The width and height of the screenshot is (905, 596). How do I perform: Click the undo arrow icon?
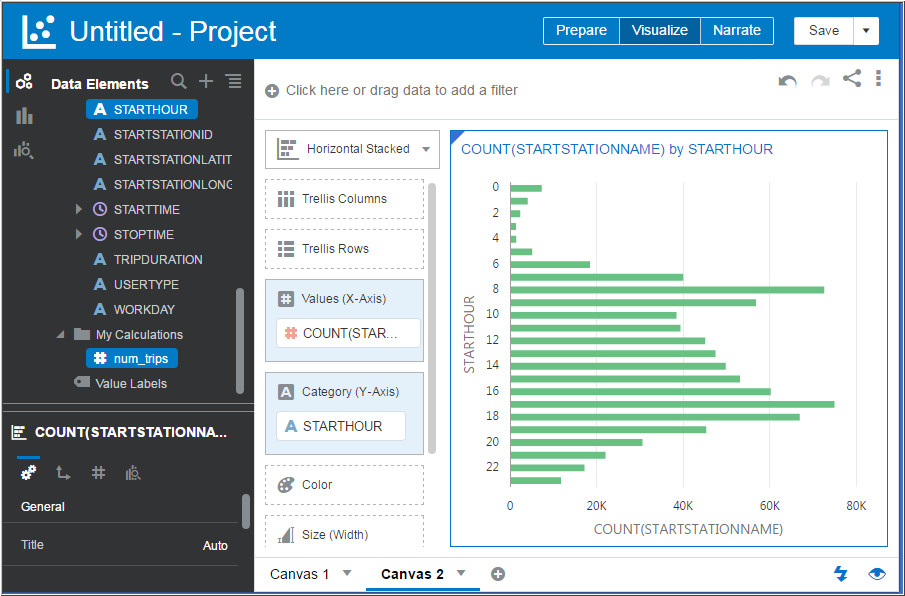(788, 81)
